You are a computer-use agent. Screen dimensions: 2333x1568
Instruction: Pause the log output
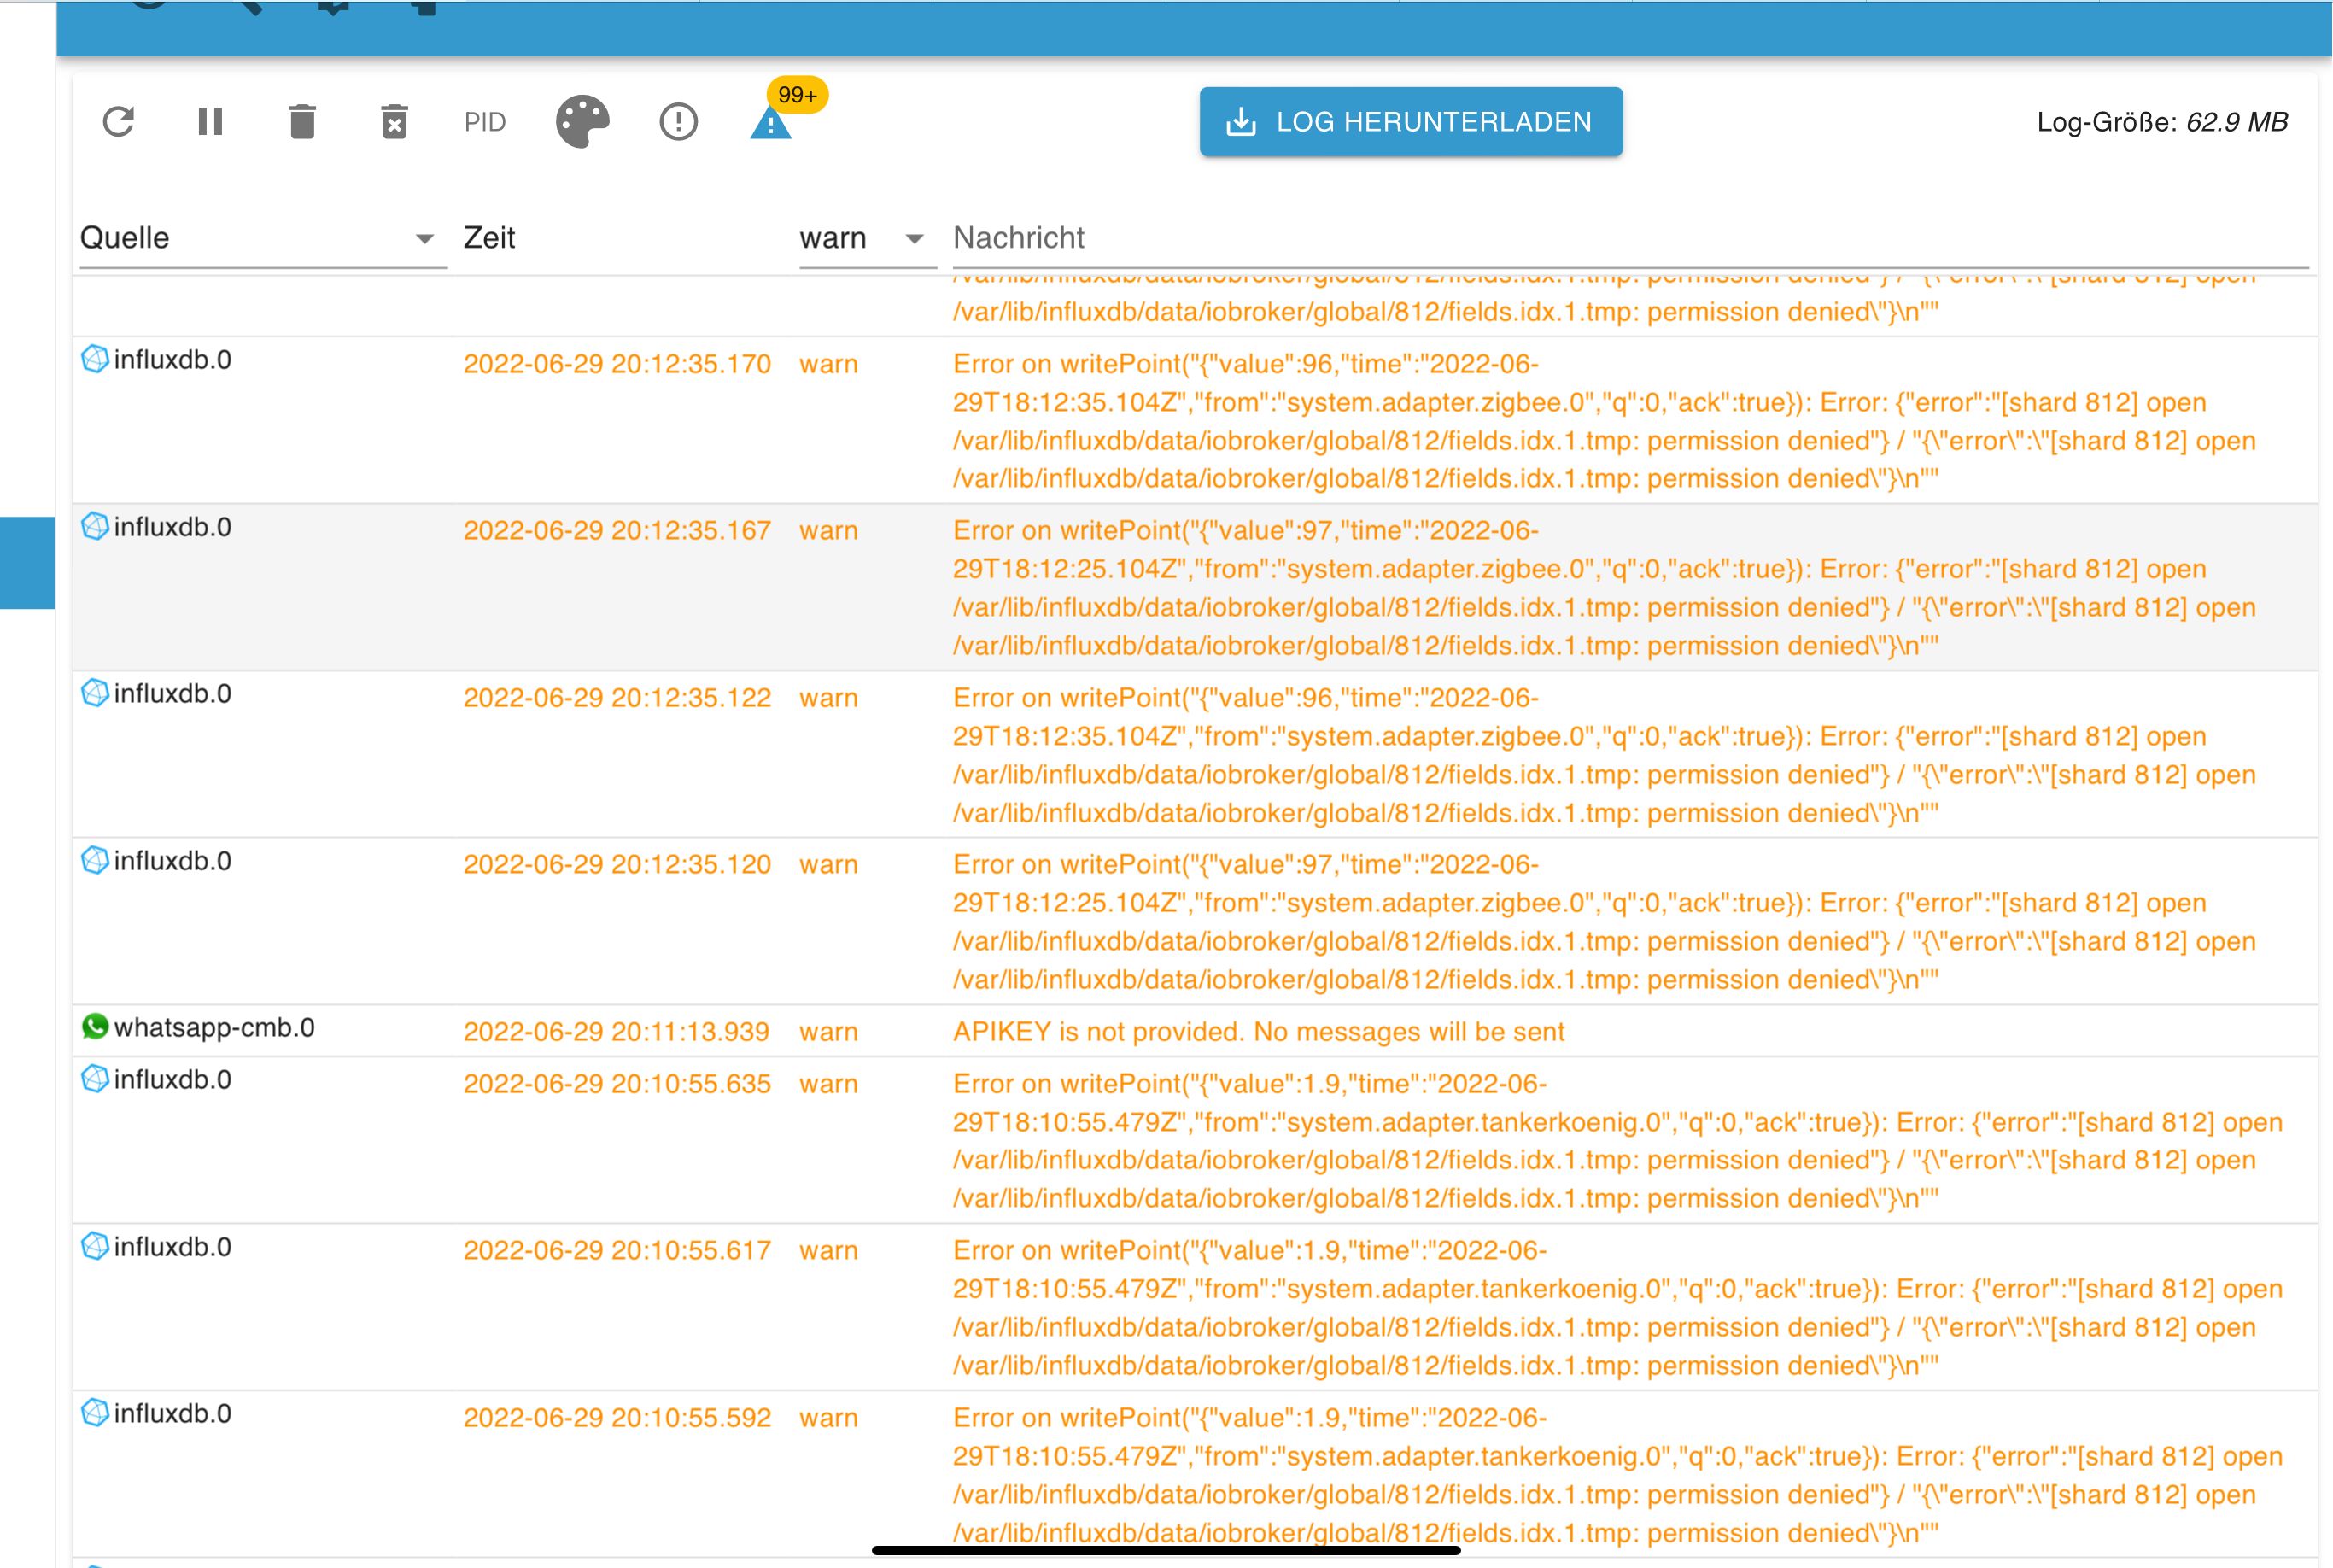(x=210, y=122)
